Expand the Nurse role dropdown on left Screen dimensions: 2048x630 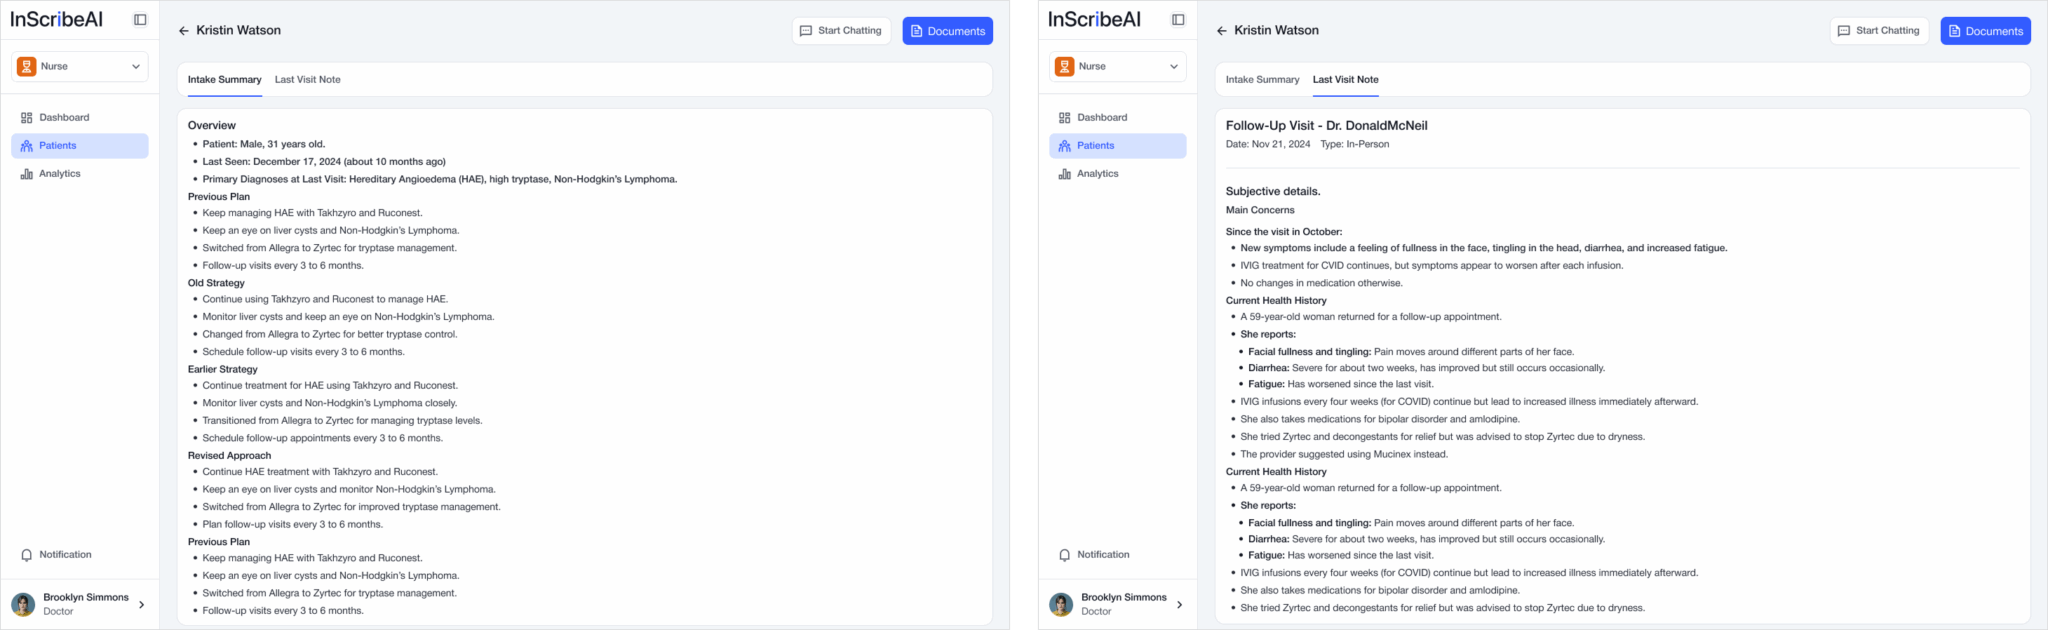tap(80, 67)
